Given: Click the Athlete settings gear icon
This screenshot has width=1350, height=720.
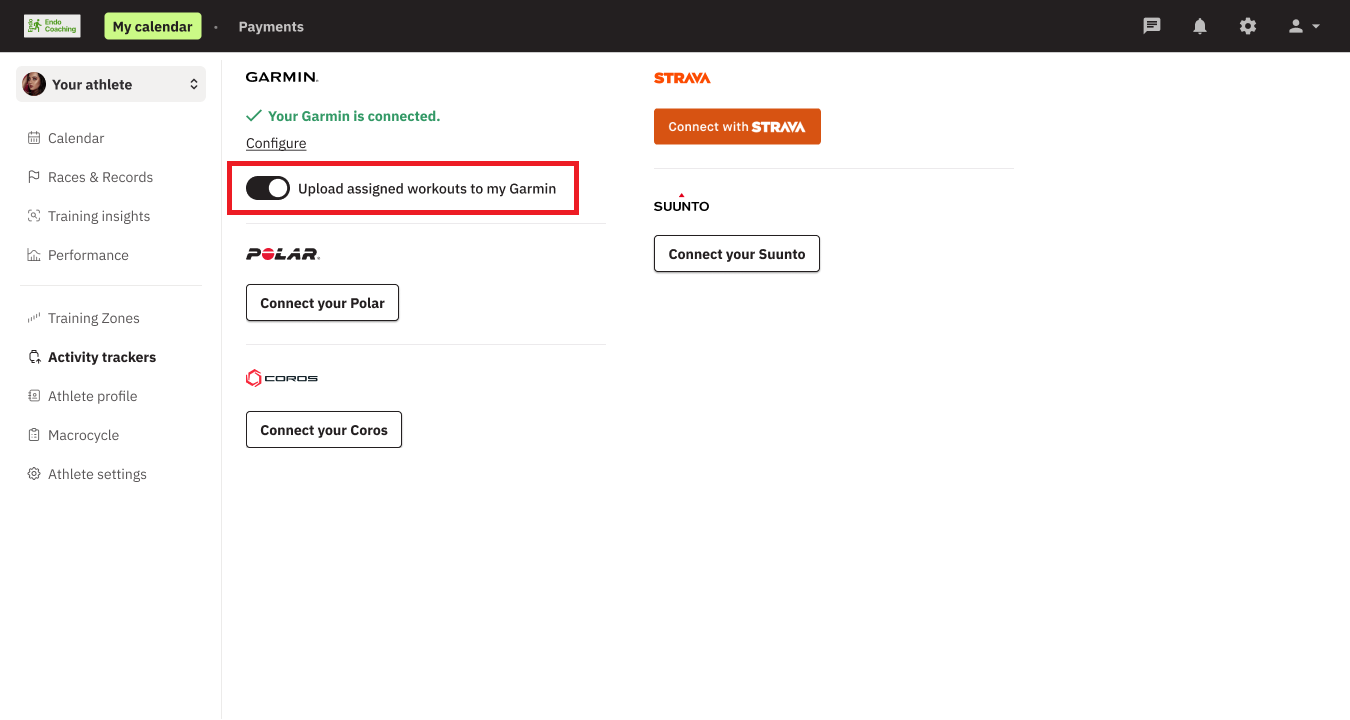Looking at the screenshot, I should (34, 474).
